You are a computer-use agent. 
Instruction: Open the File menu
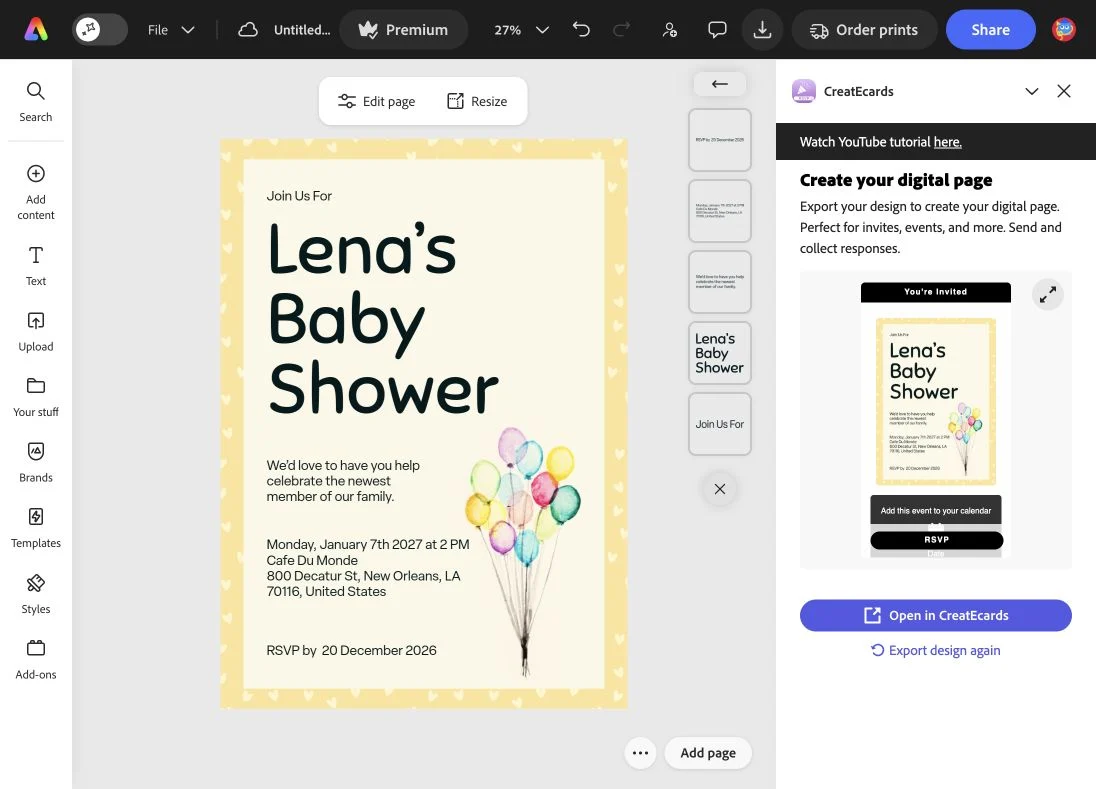[171, 30]
